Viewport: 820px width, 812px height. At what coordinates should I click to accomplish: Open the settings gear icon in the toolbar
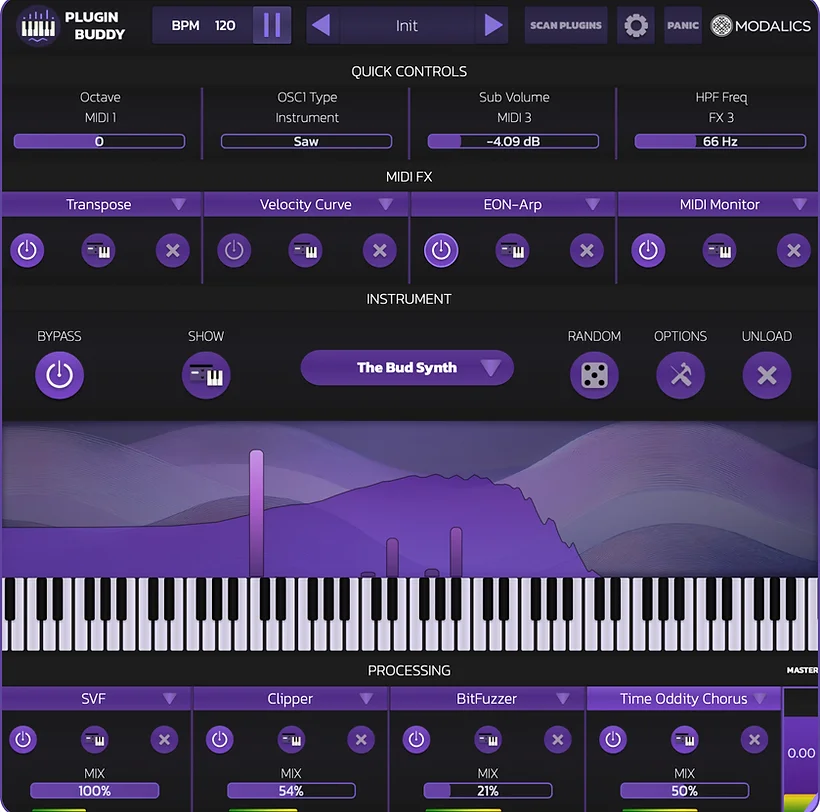pos(635,25)
